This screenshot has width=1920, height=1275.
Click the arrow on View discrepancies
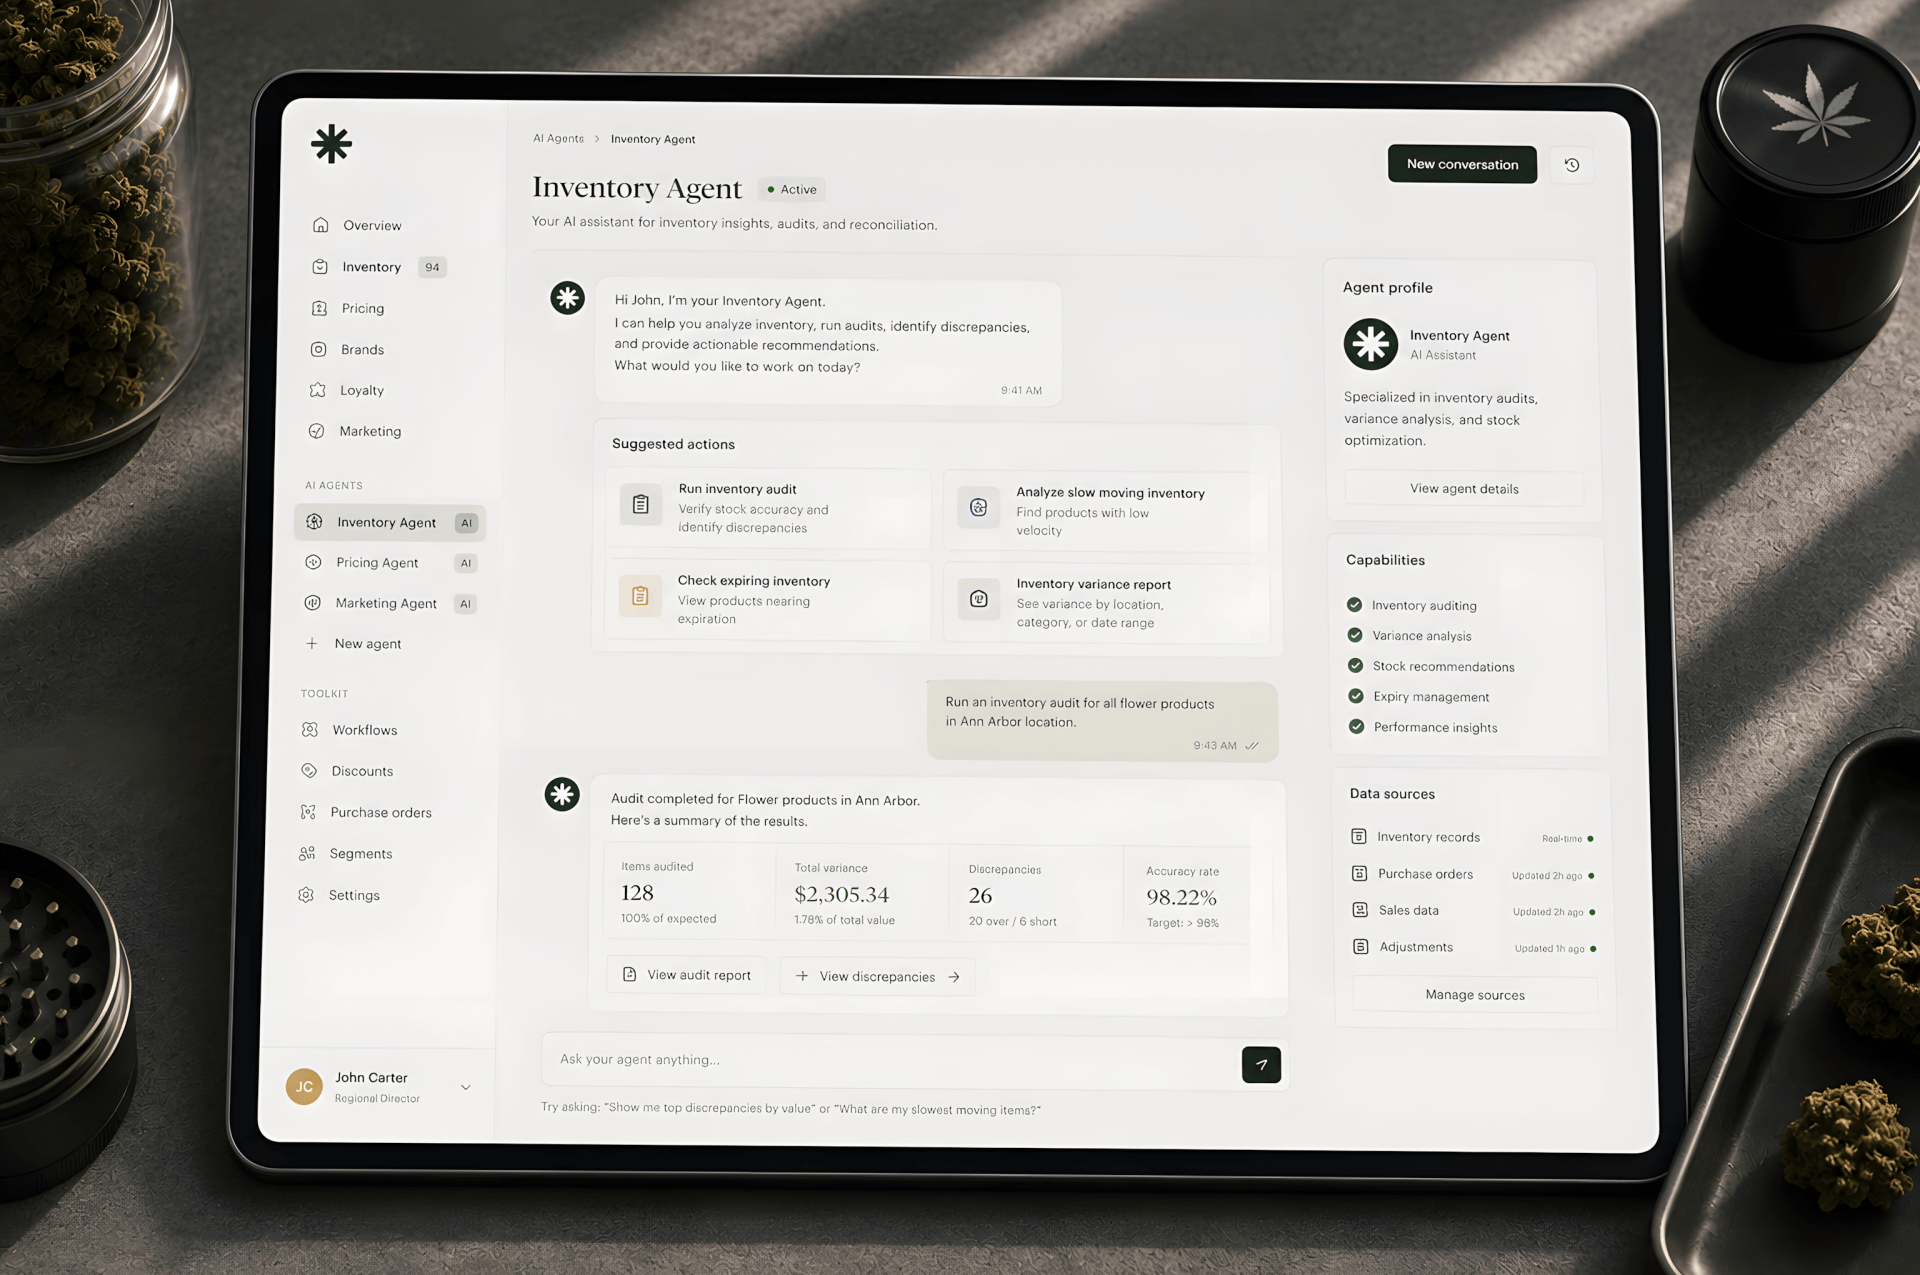click(x=954, y=977)
